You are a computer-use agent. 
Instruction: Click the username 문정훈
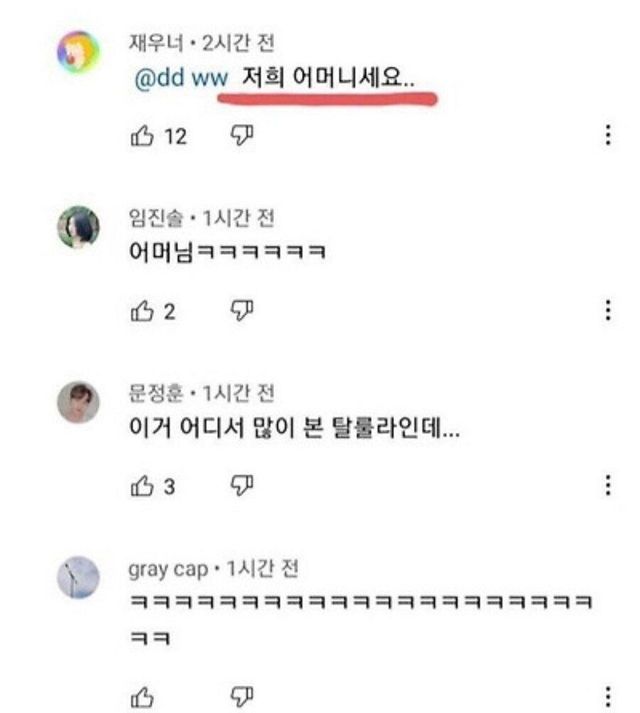[x=154, y=394]
